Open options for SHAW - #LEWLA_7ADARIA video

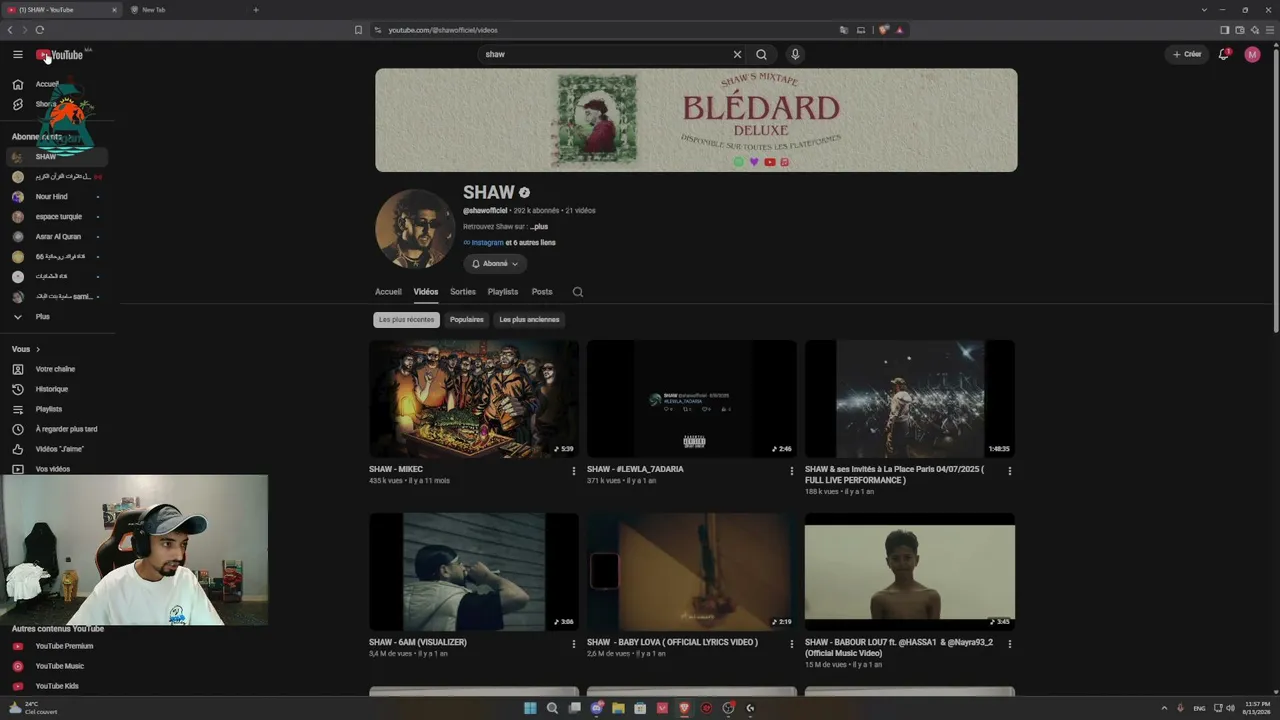pyautogui.click(x=792, y=471)
